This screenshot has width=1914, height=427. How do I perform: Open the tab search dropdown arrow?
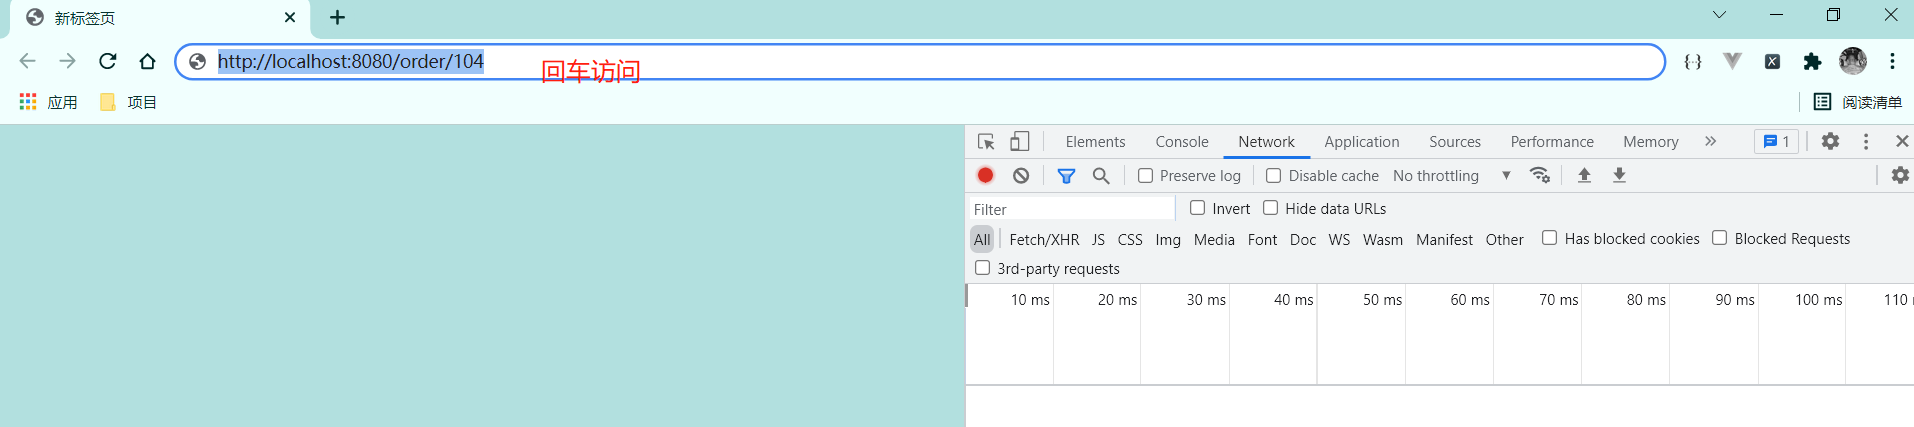[1719, 15]
